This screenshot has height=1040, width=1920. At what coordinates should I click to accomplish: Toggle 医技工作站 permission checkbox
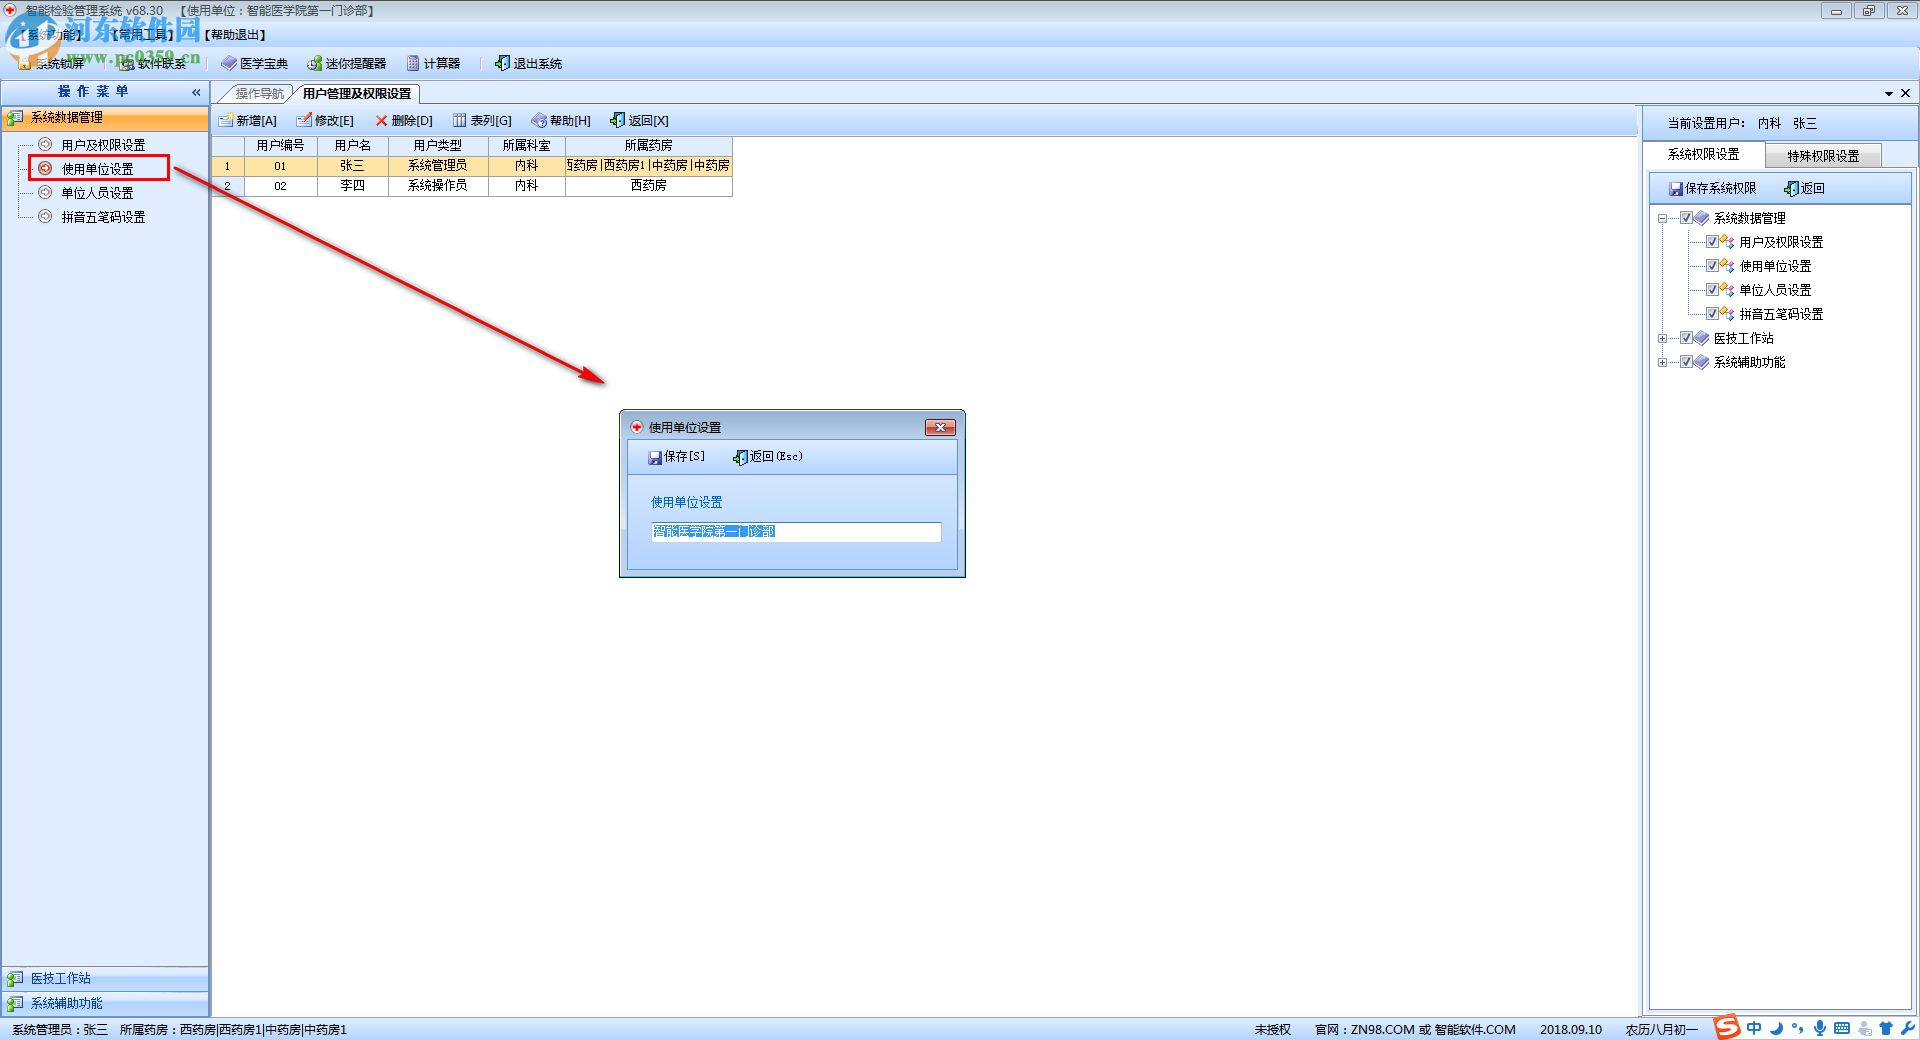(x=1687, y=338)
